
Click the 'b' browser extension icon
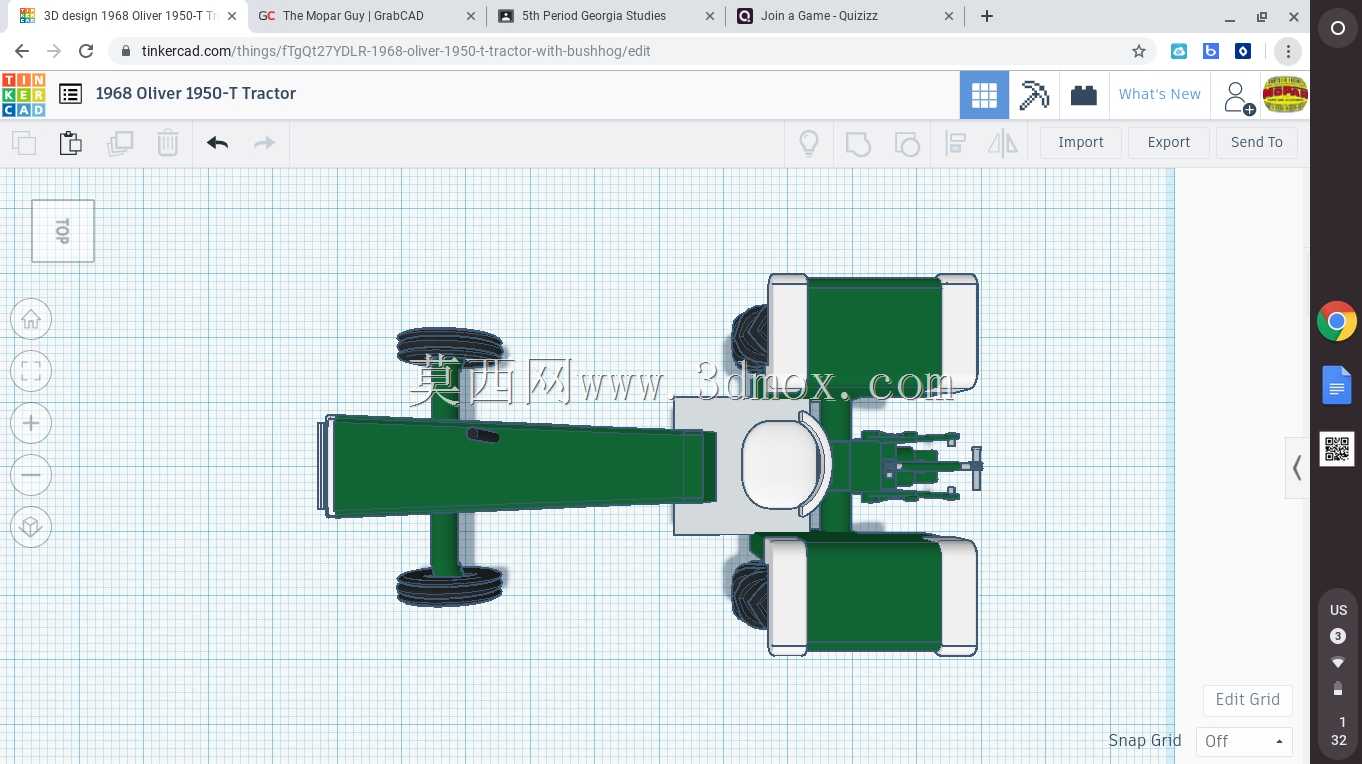[1211, 51]
